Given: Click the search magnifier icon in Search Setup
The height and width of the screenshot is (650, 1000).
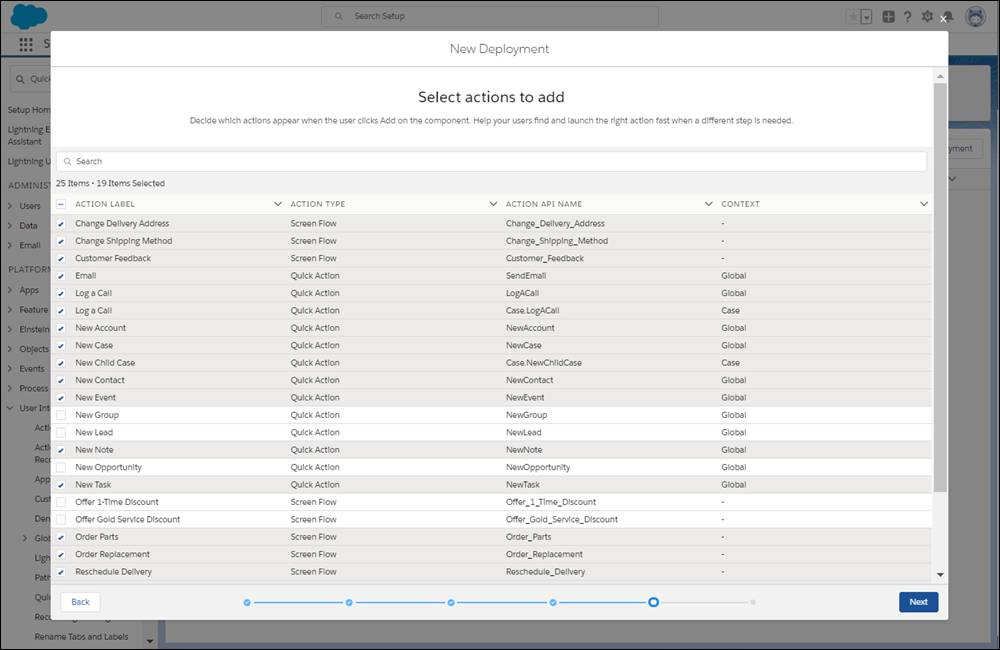Looking at the screenshot, I should click(x=339, y=16).
